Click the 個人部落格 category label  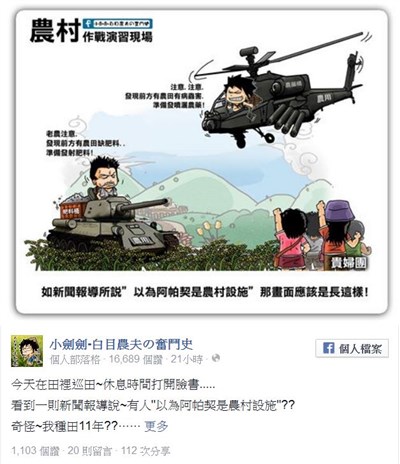[x=75, y=359]
